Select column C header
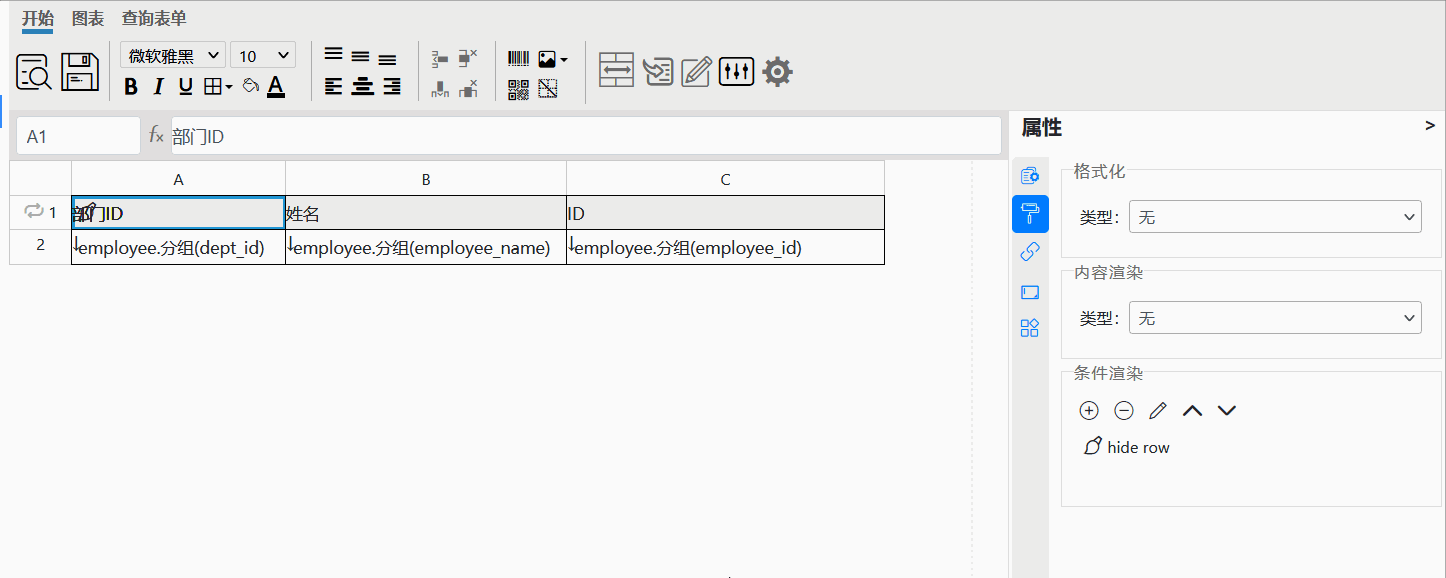Viewport: 1446px width, 578px height. pos(725,179)
